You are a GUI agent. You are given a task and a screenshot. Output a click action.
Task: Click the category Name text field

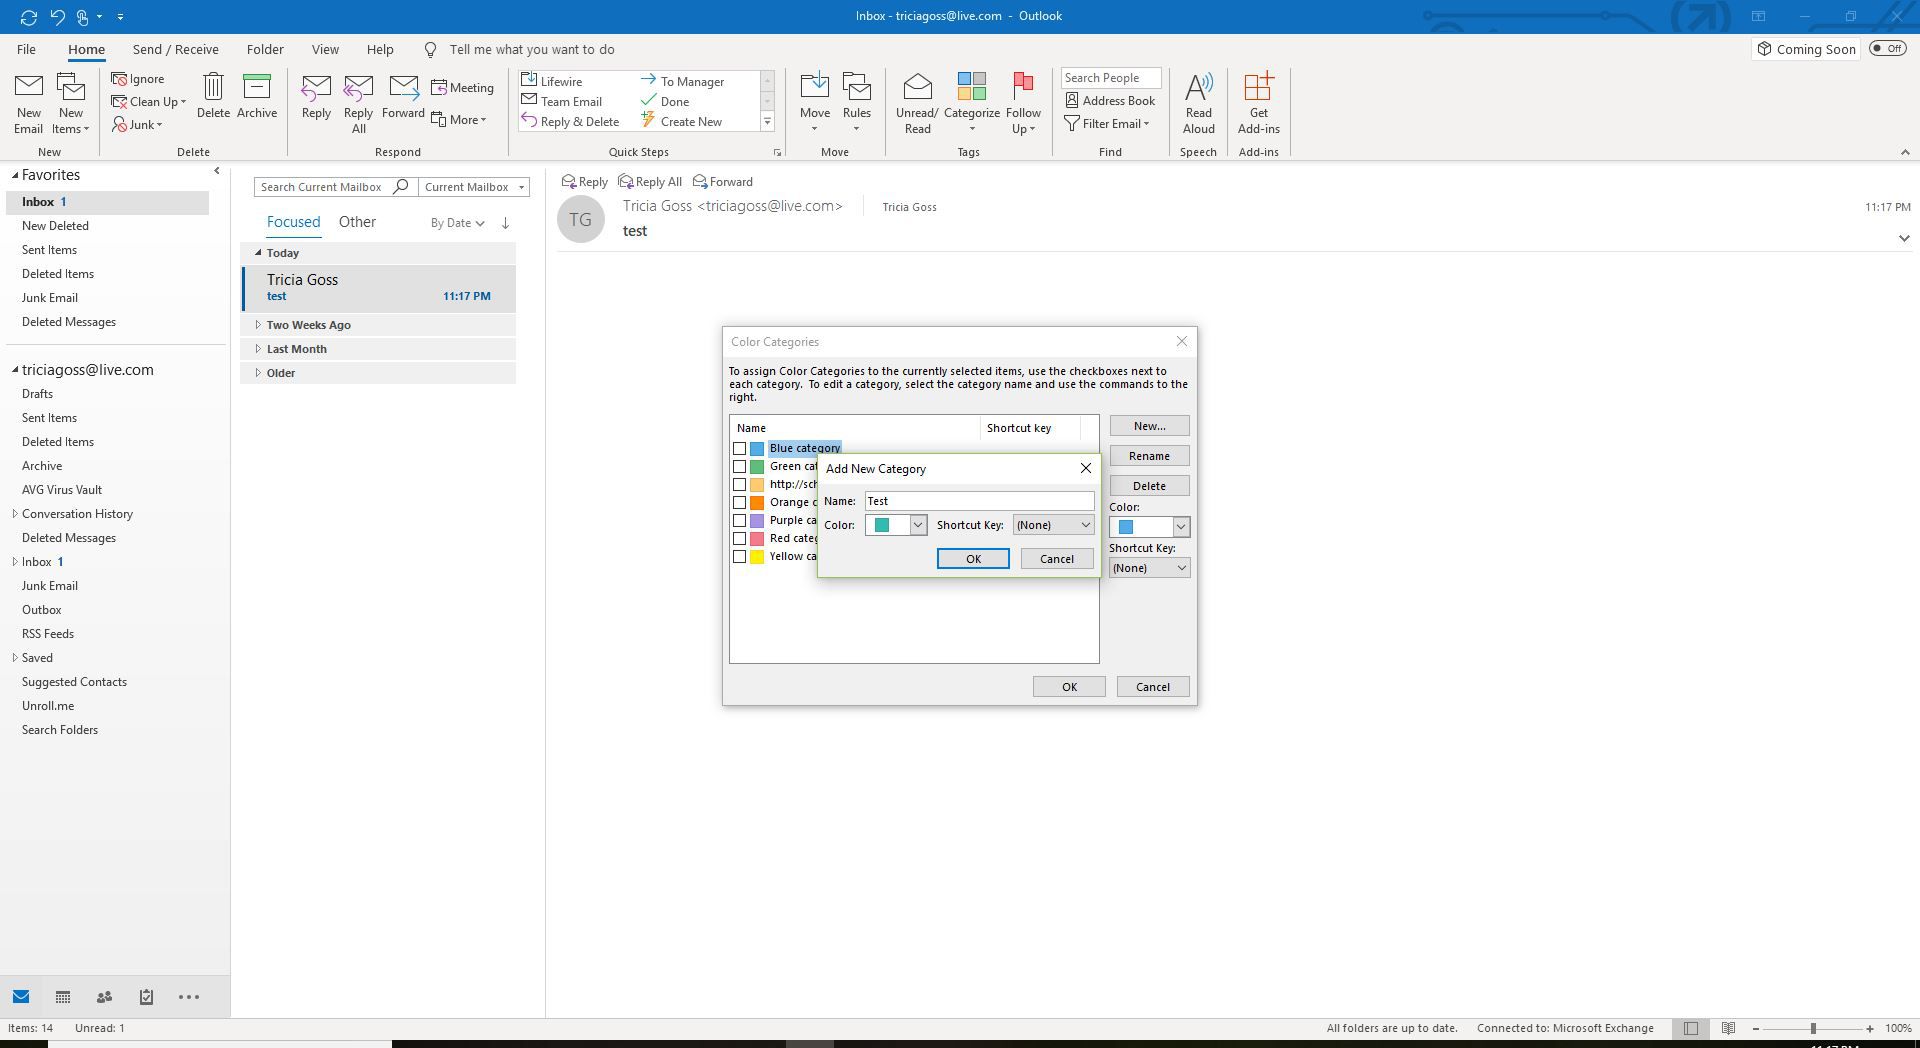(979, 502)
